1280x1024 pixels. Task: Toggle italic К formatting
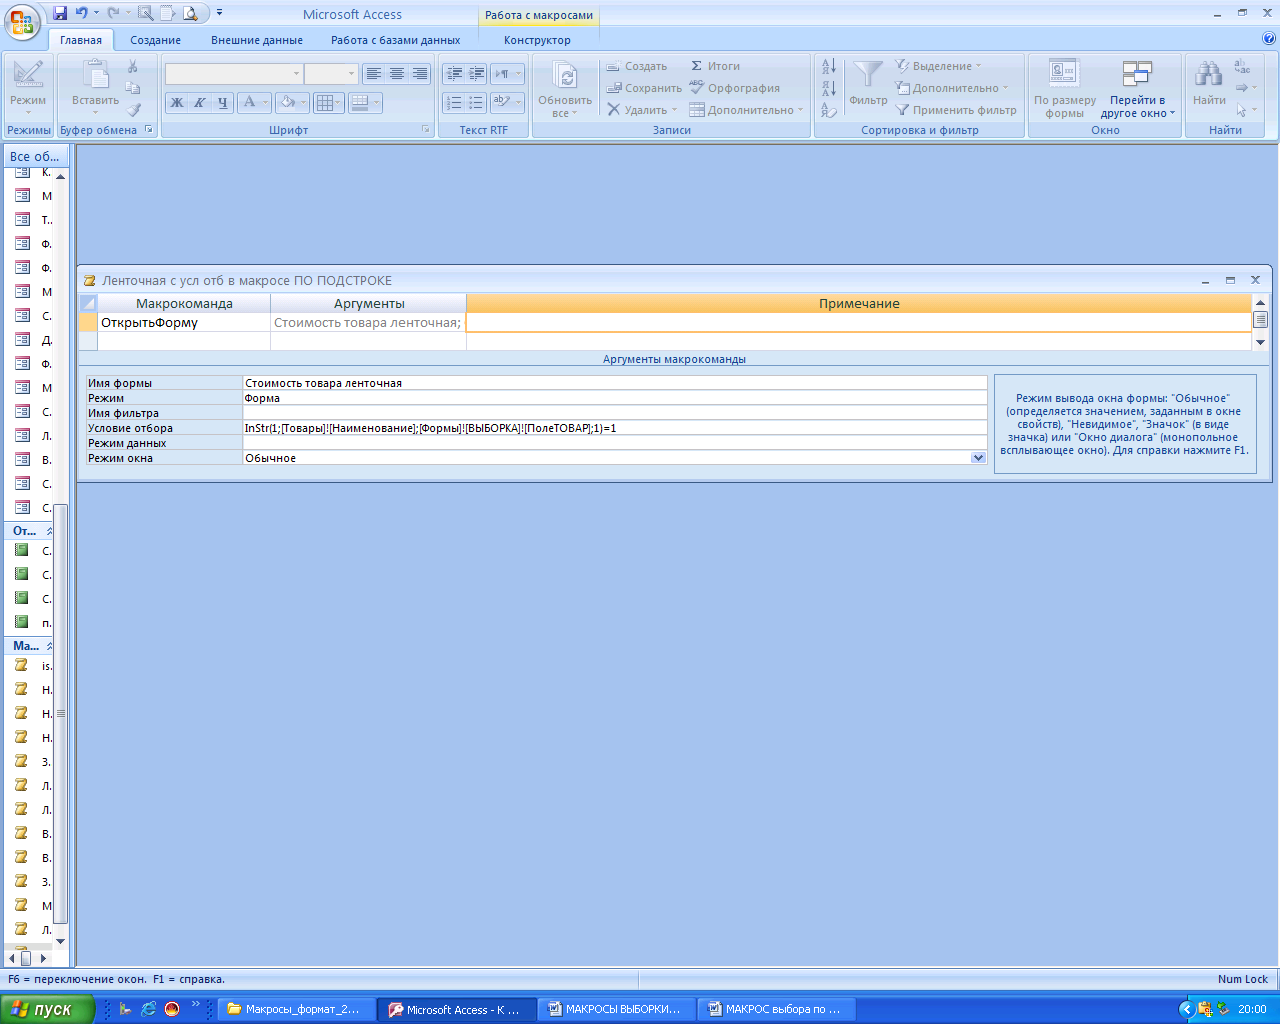200,102
